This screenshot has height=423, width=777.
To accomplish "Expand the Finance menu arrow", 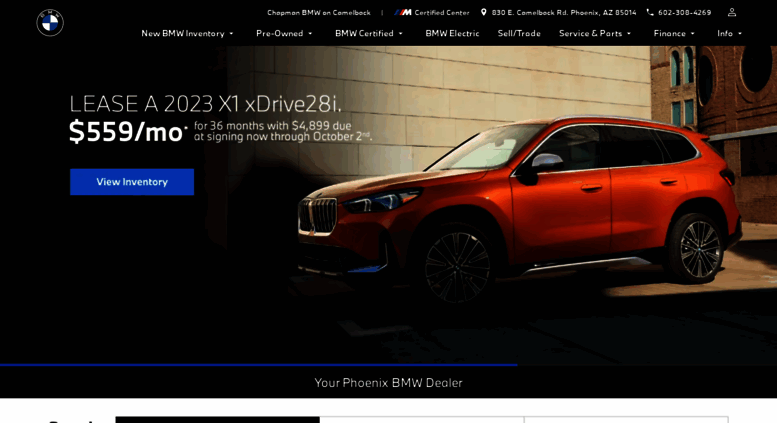I will click(693, 34).
